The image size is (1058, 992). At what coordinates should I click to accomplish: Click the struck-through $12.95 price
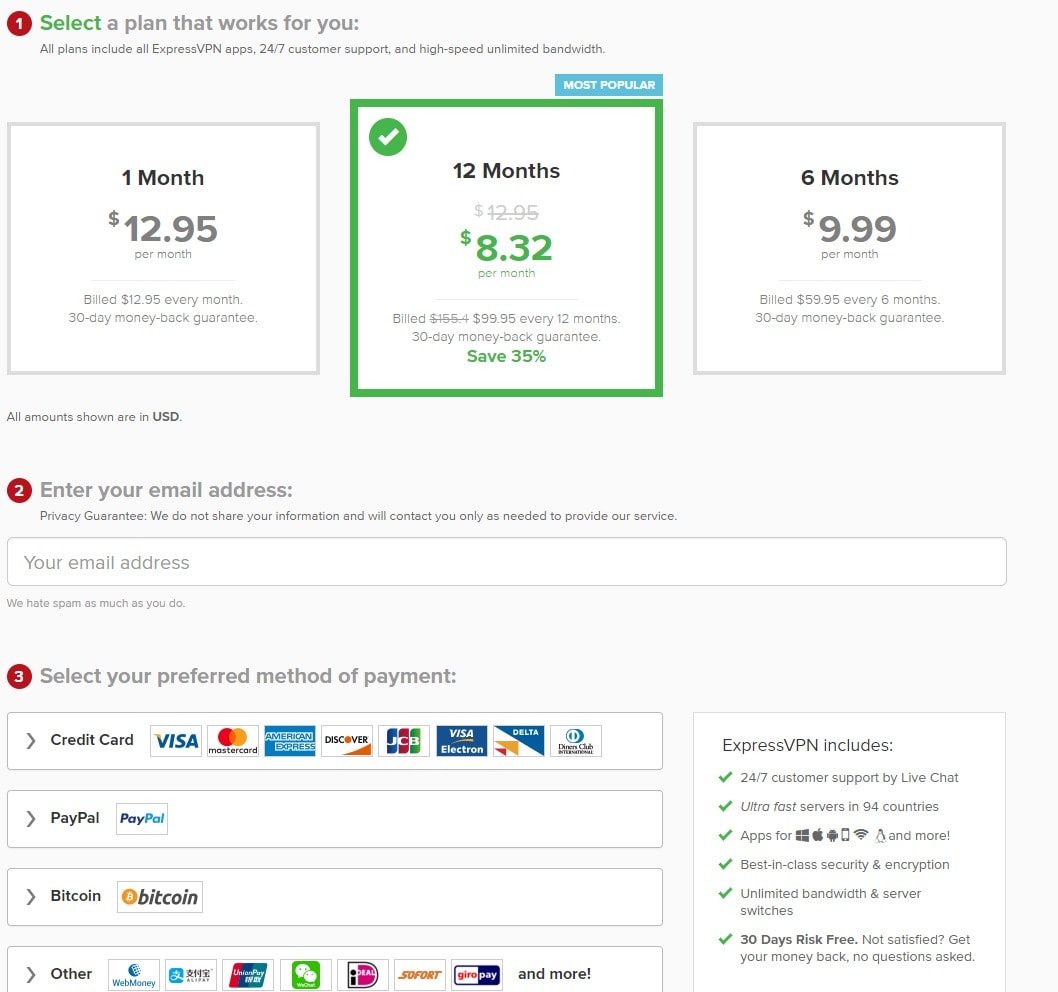point(506,212)
